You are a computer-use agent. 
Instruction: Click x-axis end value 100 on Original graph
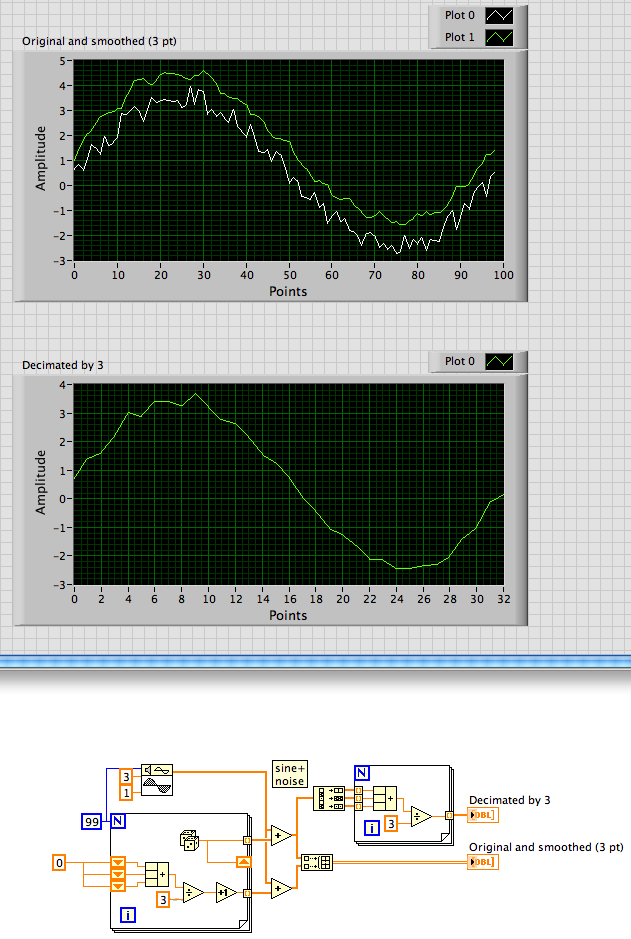point(503,275)
